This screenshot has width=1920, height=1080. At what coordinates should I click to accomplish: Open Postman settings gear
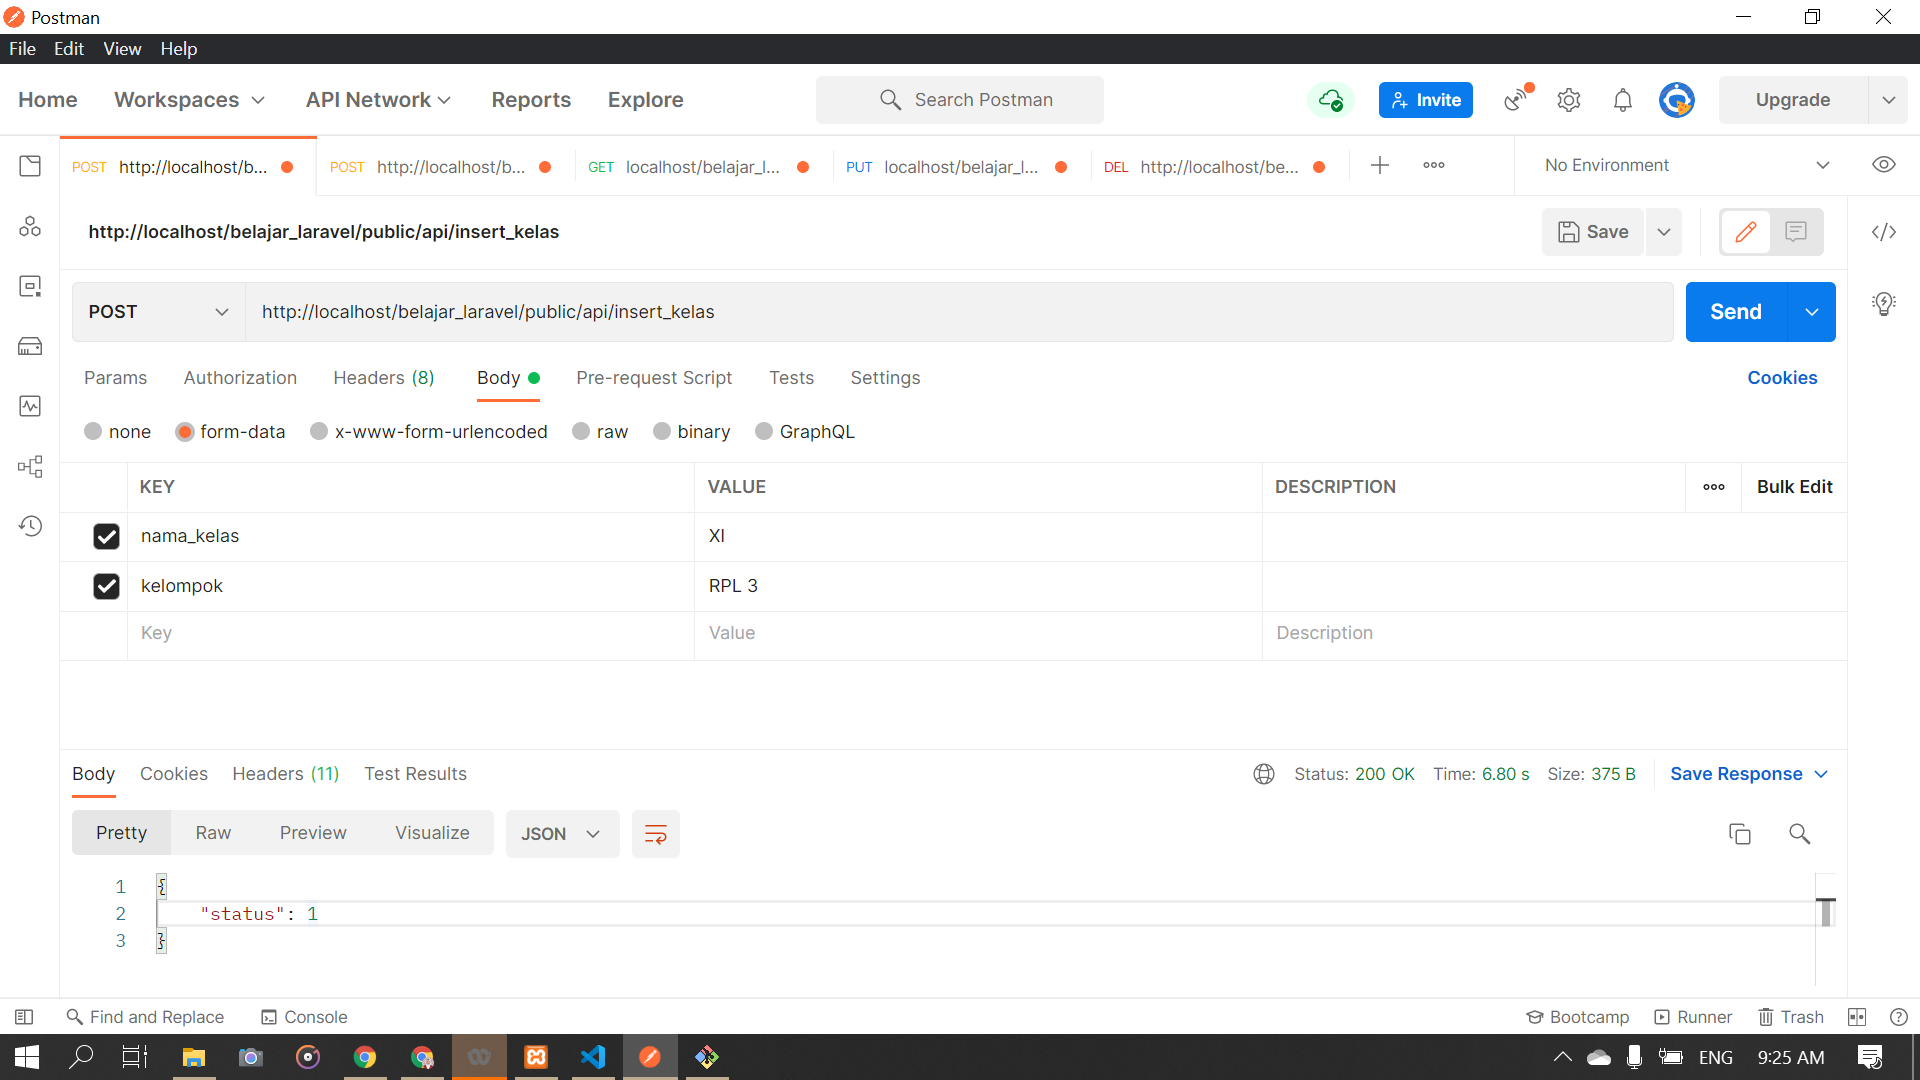[1568, 100]
